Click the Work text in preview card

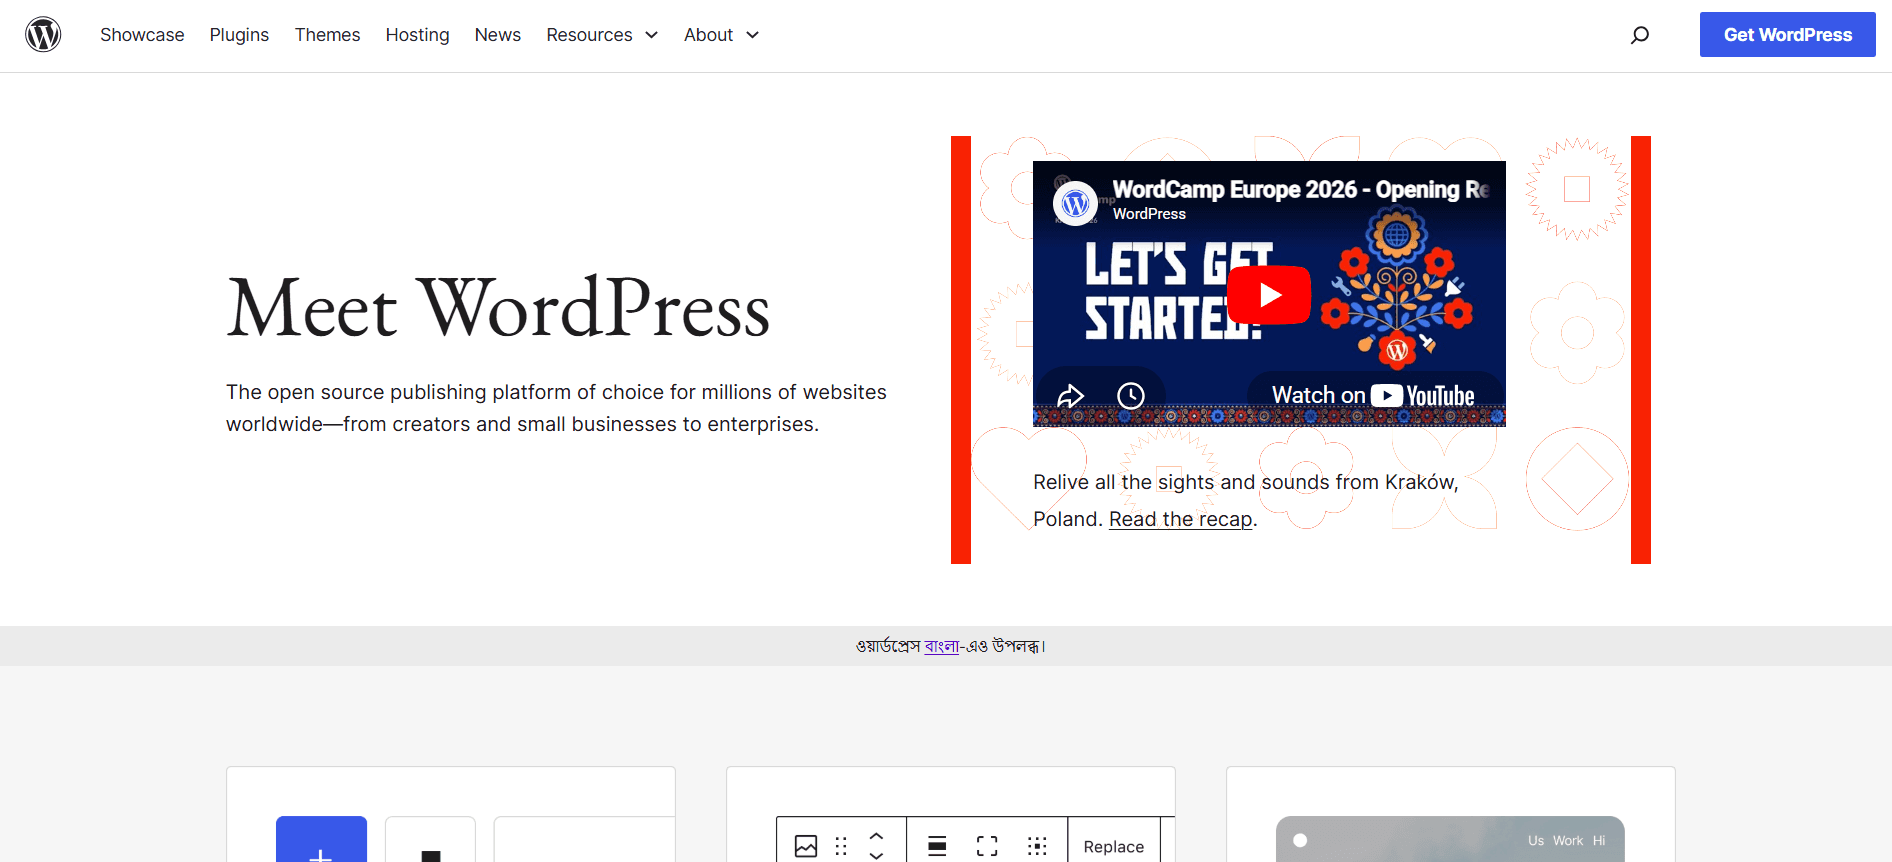pos(1568,841)
